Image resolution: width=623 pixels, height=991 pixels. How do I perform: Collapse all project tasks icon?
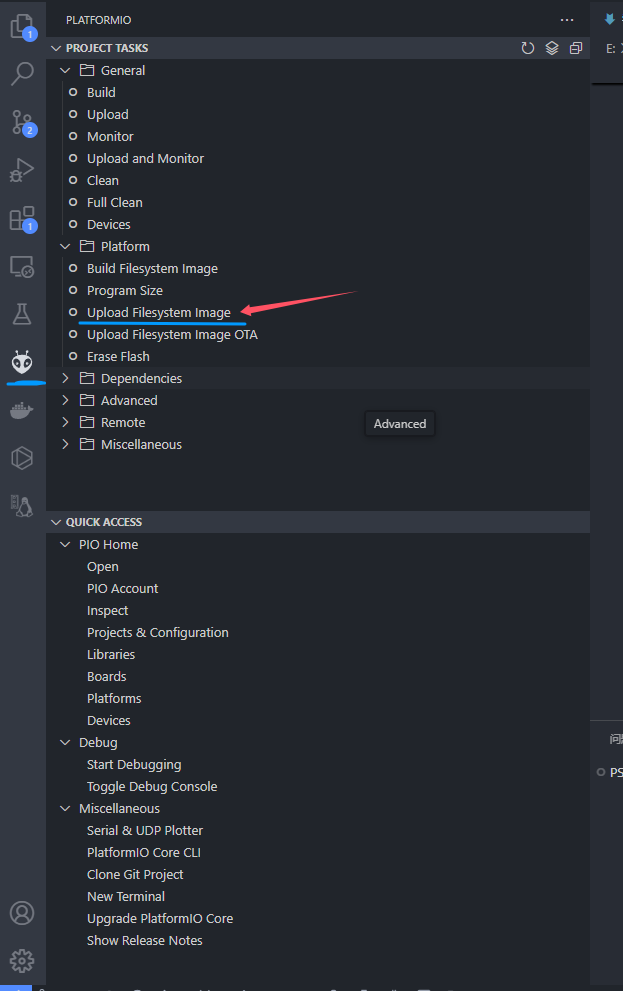click(576, 48)
